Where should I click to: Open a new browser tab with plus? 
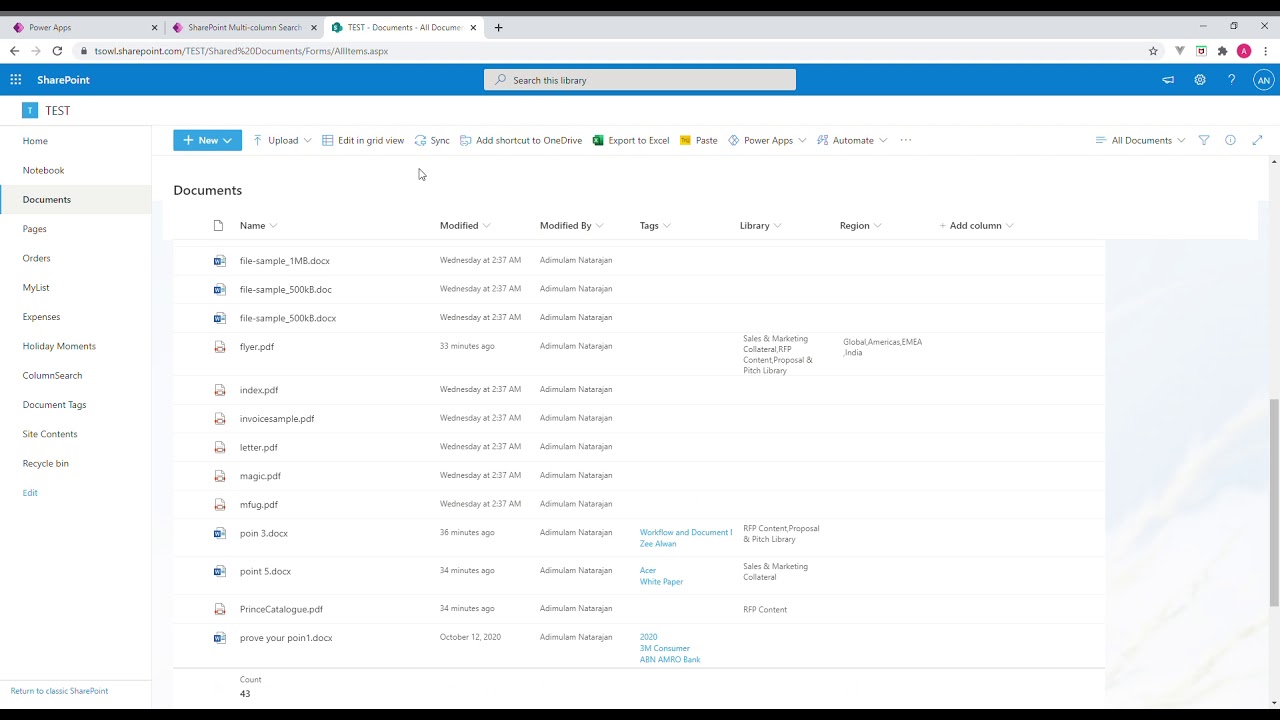[x=499, y=28]
